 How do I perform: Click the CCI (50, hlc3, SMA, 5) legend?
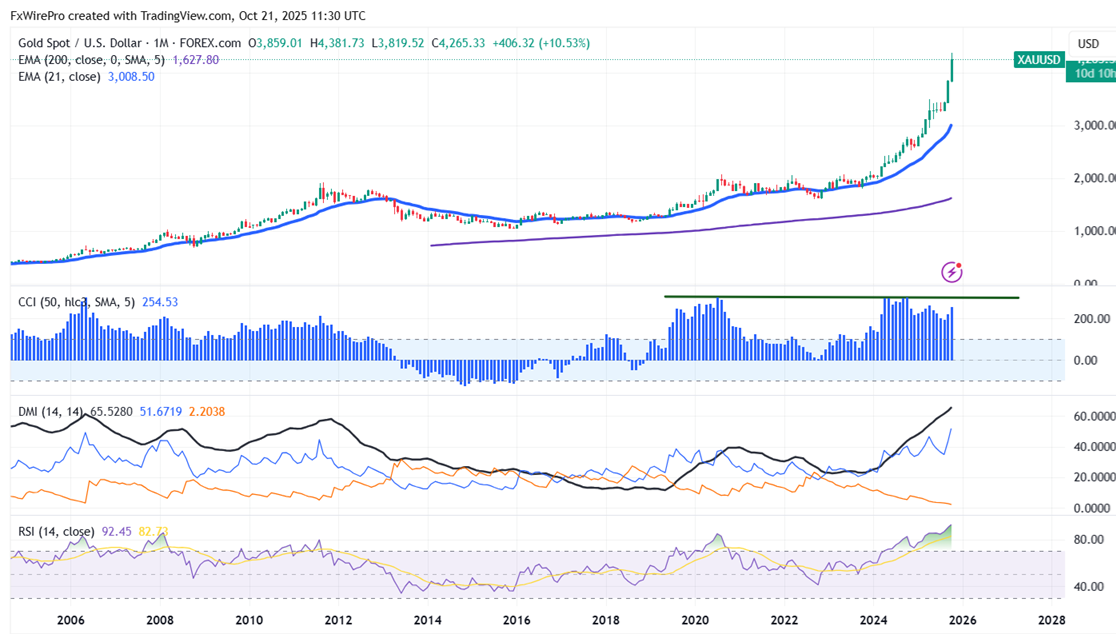[x=76, y=302]
